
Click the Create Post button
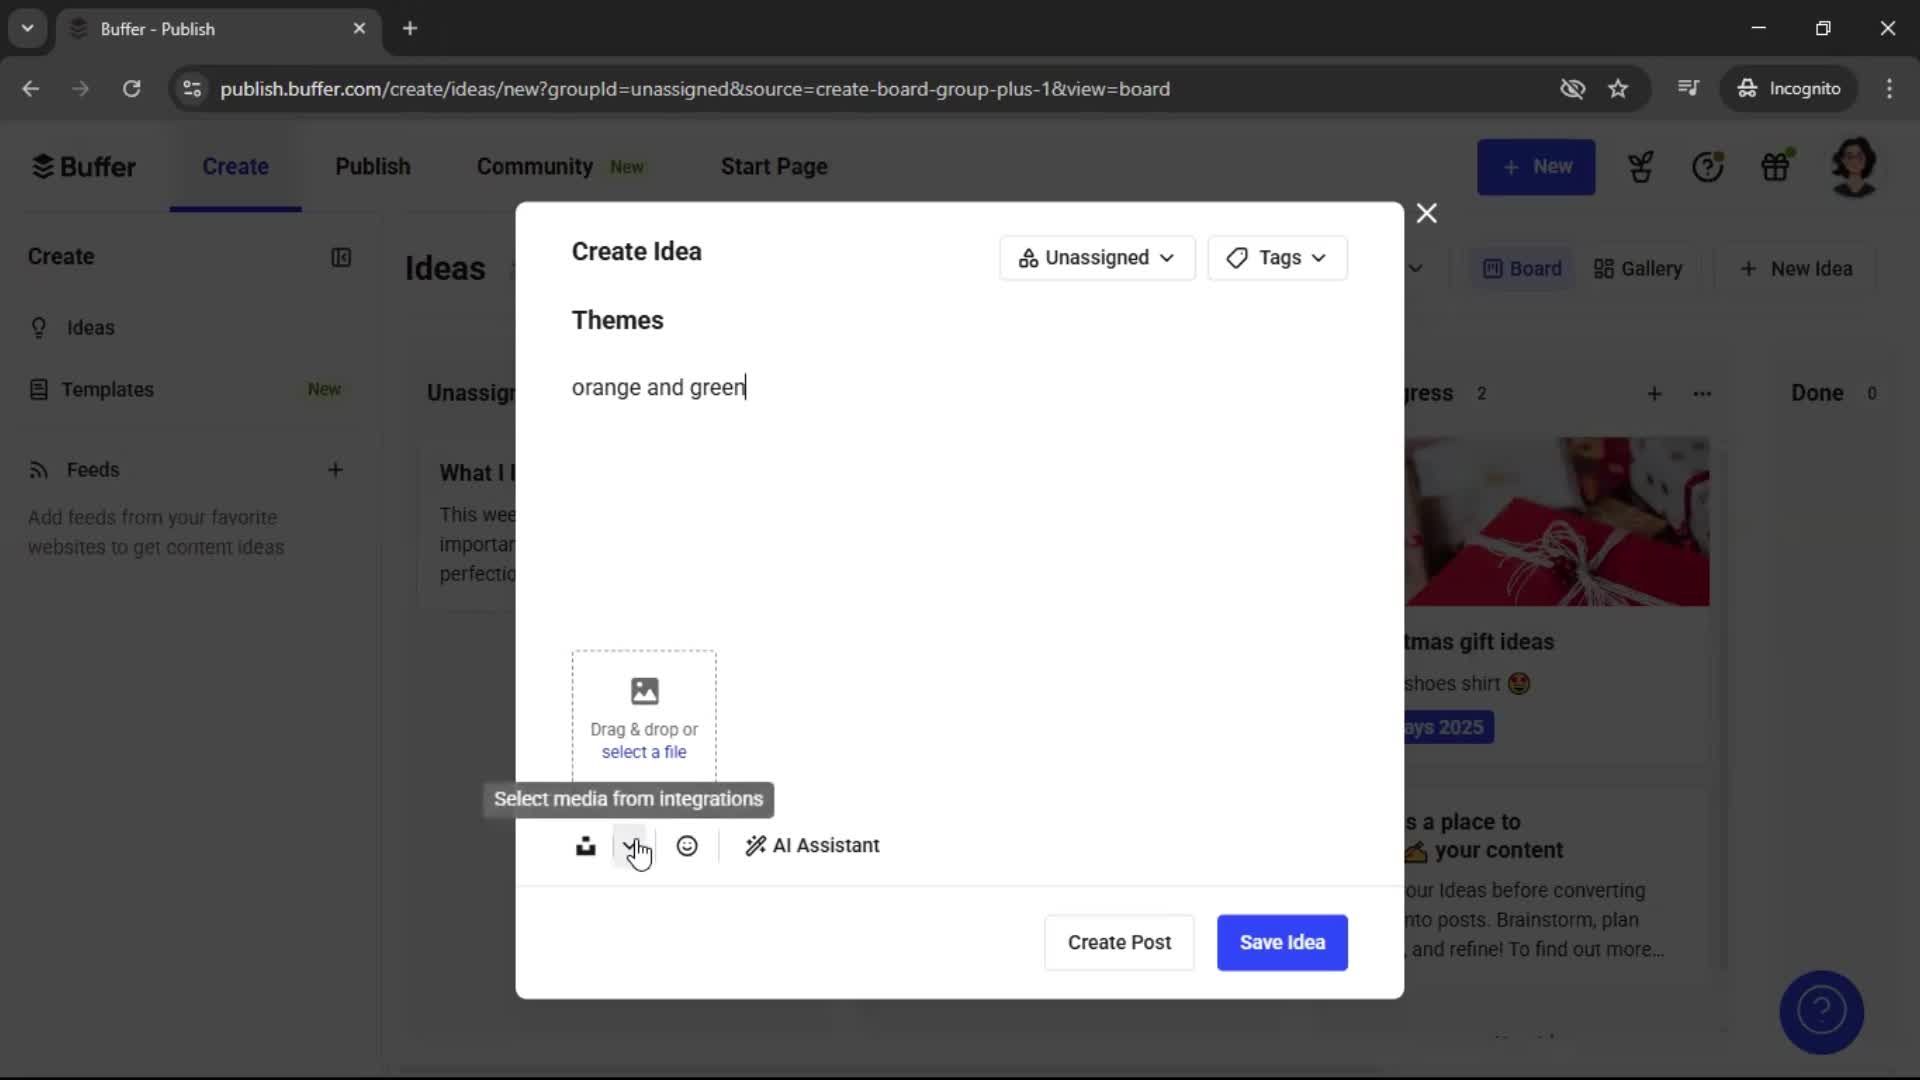pyautogui.click(x=1118, y=942)
